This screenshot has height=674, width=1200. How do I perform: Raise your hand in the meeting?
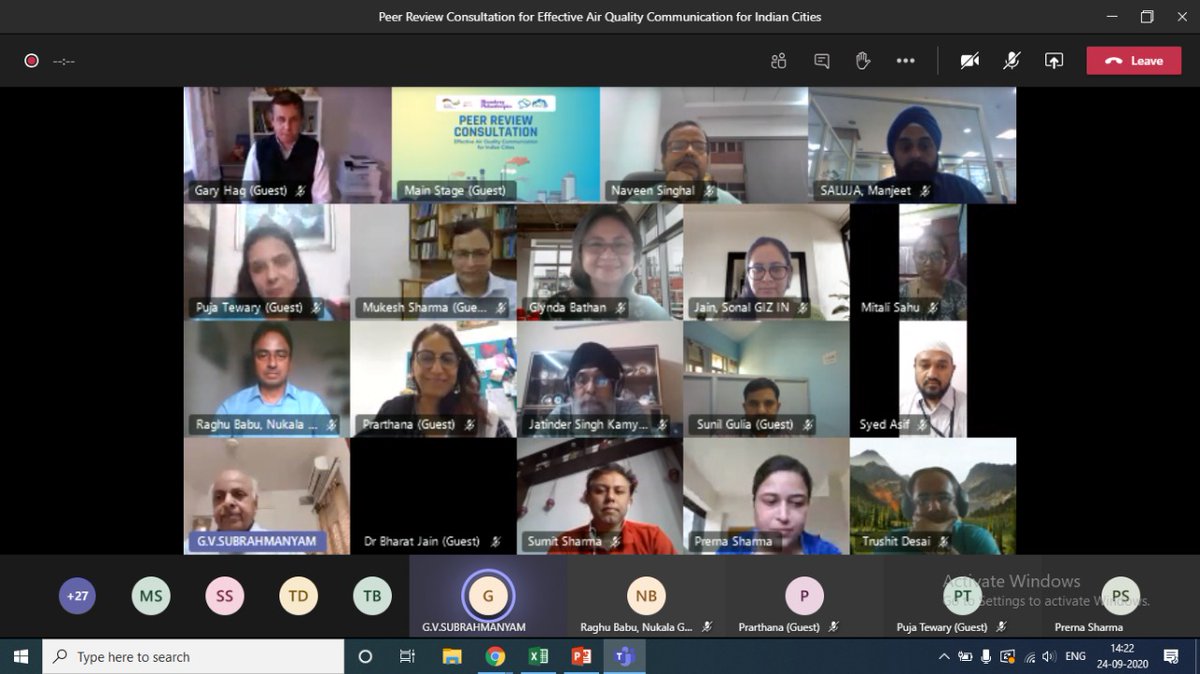[863, 61]
